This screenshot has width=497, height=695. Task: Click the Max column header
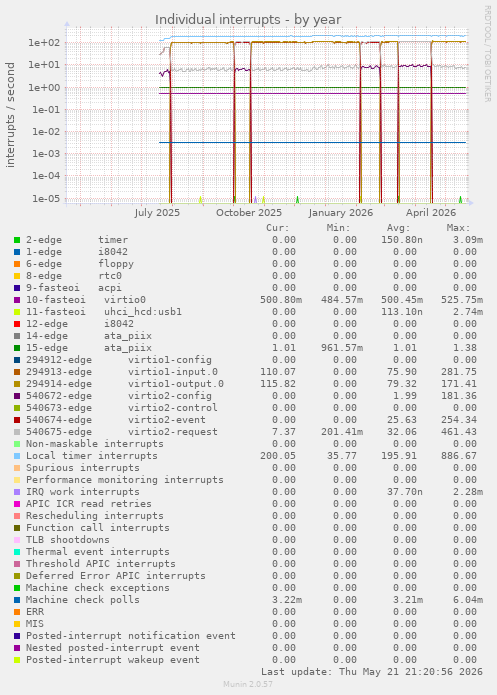[458, 228]
